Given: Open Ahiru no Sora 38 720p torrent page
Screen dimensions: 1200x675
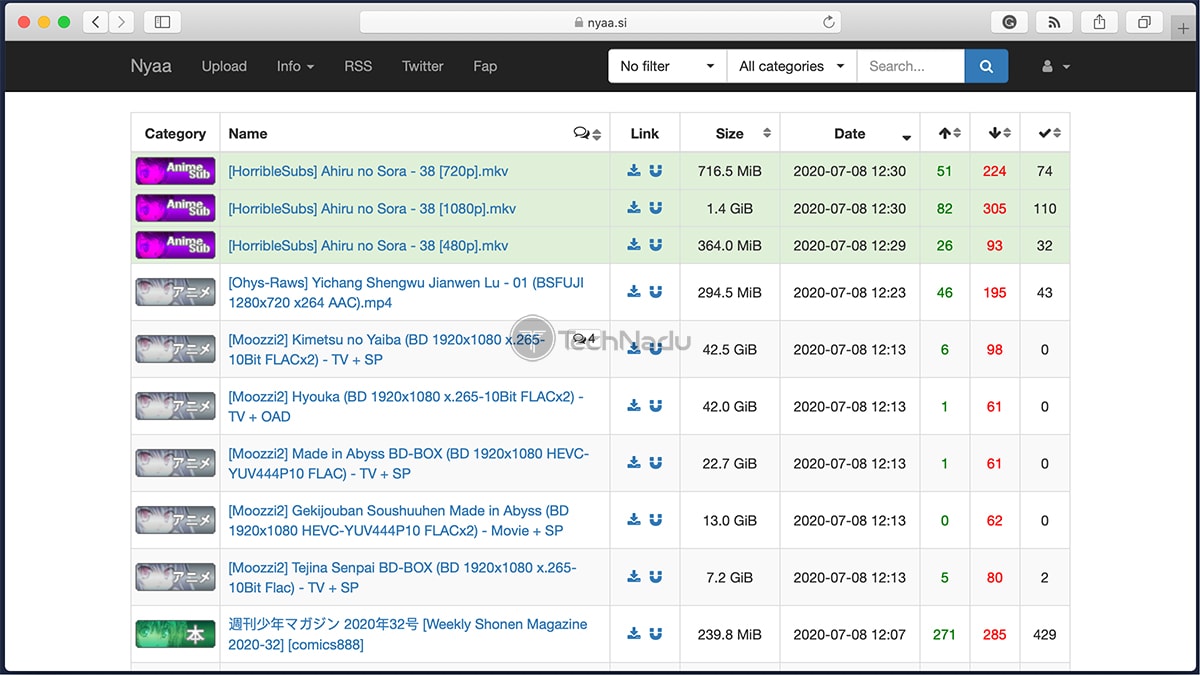Looking at the screenshot, I should pyautogui.click(x=368, y=171).
